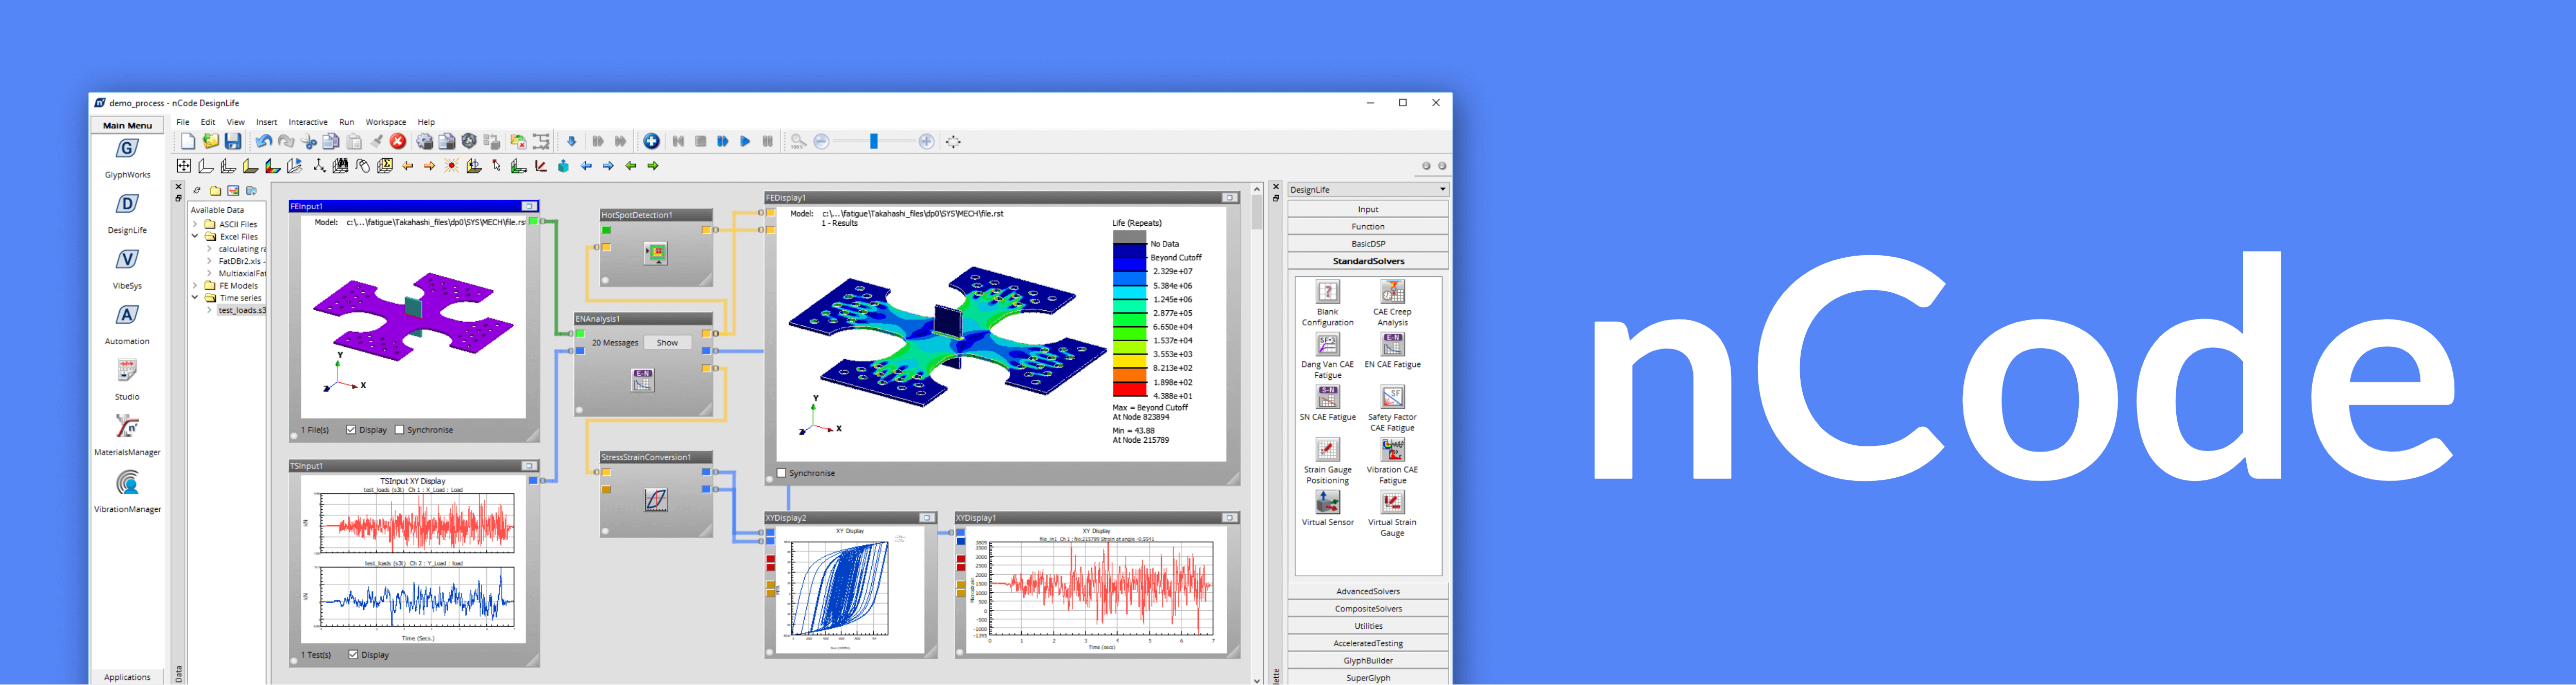Expand the AdvancedSolvers palette section
Viewport: 2576px width, 685px height.
click(1368, 591)
